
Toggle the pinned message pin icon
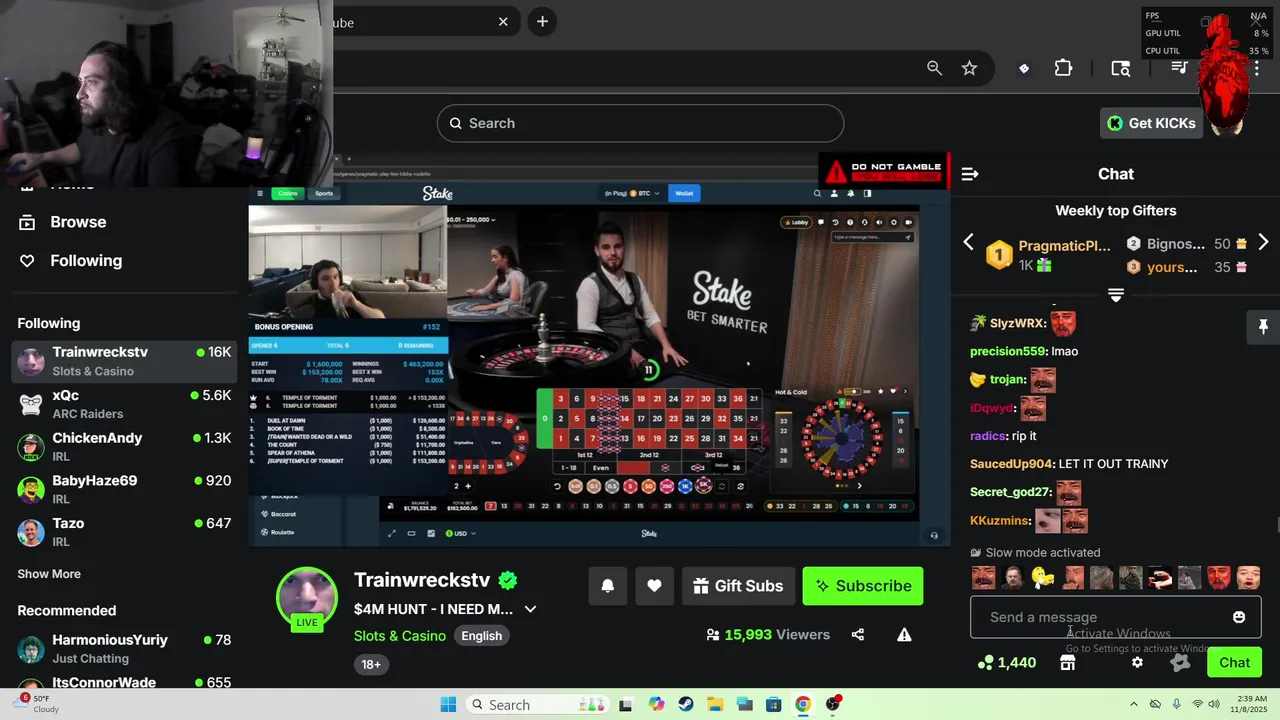[1263, 327]
